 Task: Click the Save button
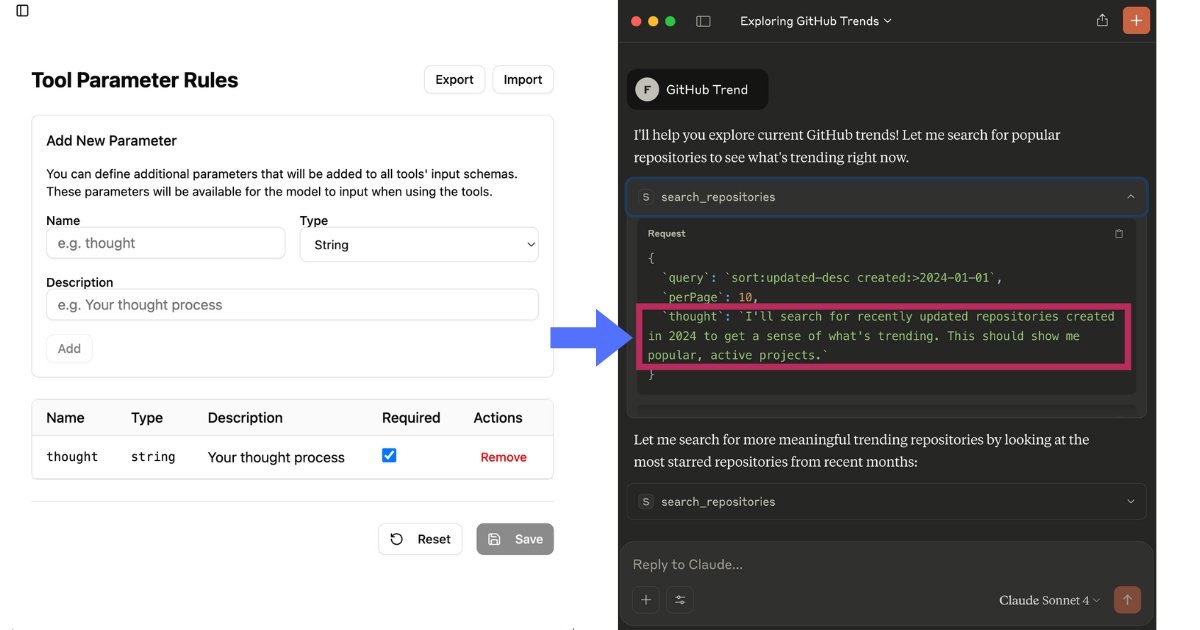515,539
